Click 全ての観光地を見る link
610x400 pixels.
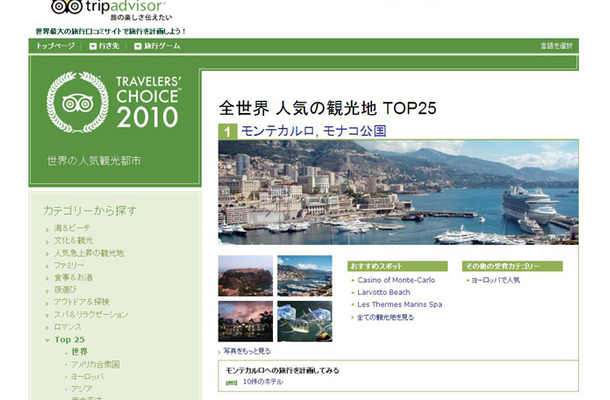click(385, 317)
